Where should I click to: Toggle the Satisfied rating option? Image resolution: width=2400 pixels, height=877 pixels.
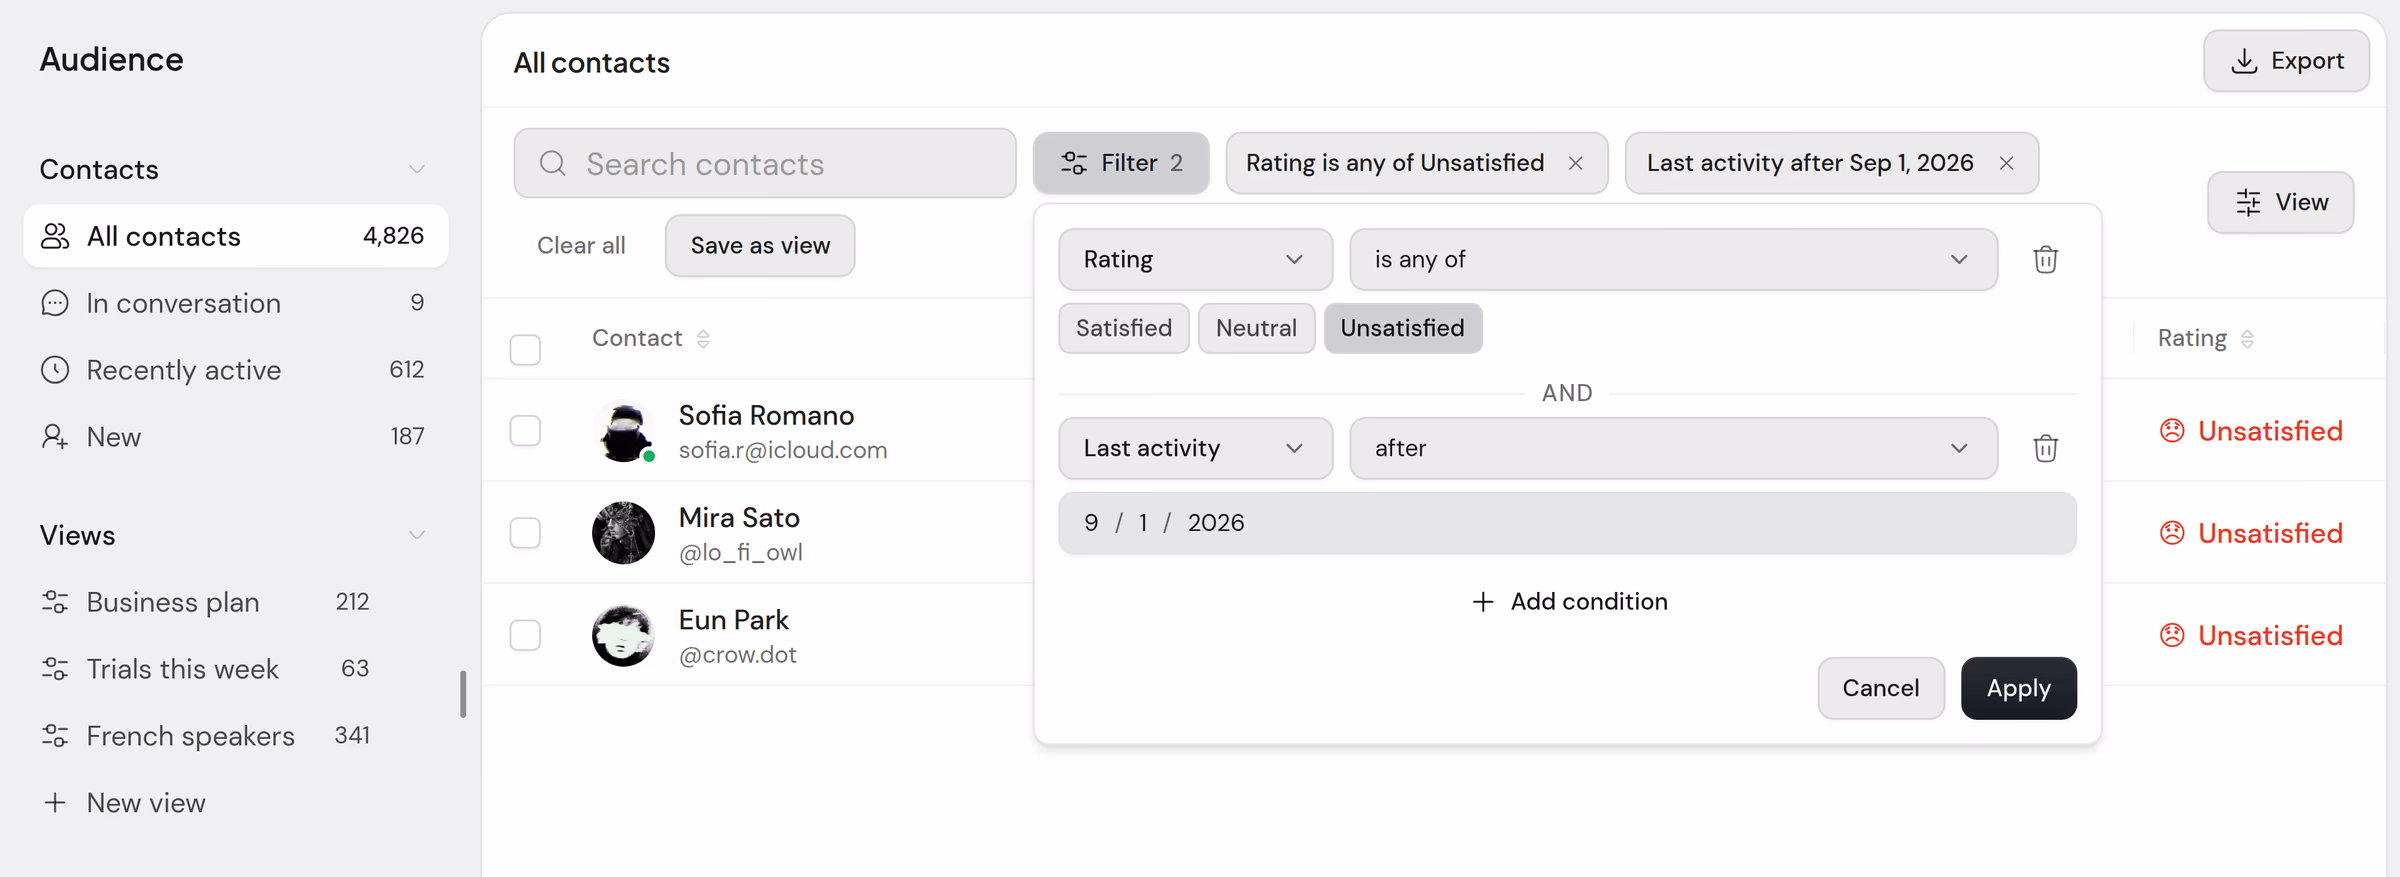tap(1124, 328)
